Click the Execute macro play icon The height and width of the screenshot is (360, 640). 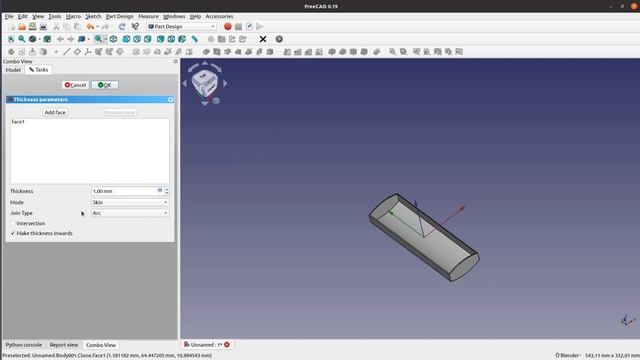(260, 27)
